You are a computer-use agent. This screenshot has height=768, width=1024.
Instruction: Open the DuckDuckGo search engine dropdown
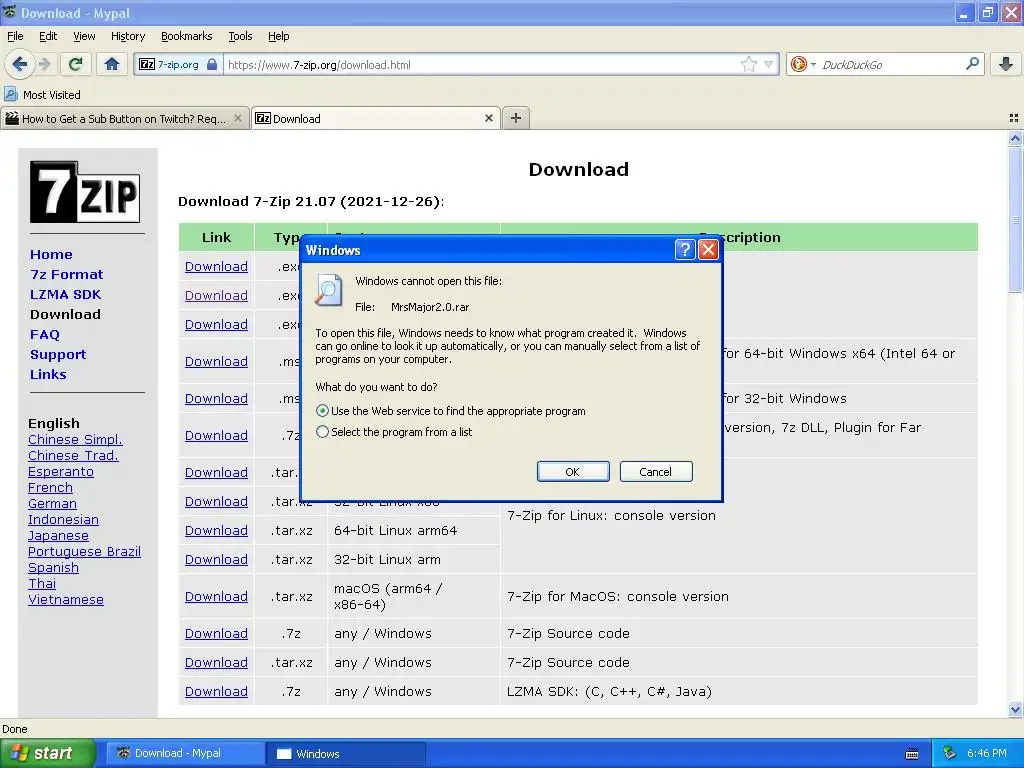pyautogui.click(x=803, y=64)
